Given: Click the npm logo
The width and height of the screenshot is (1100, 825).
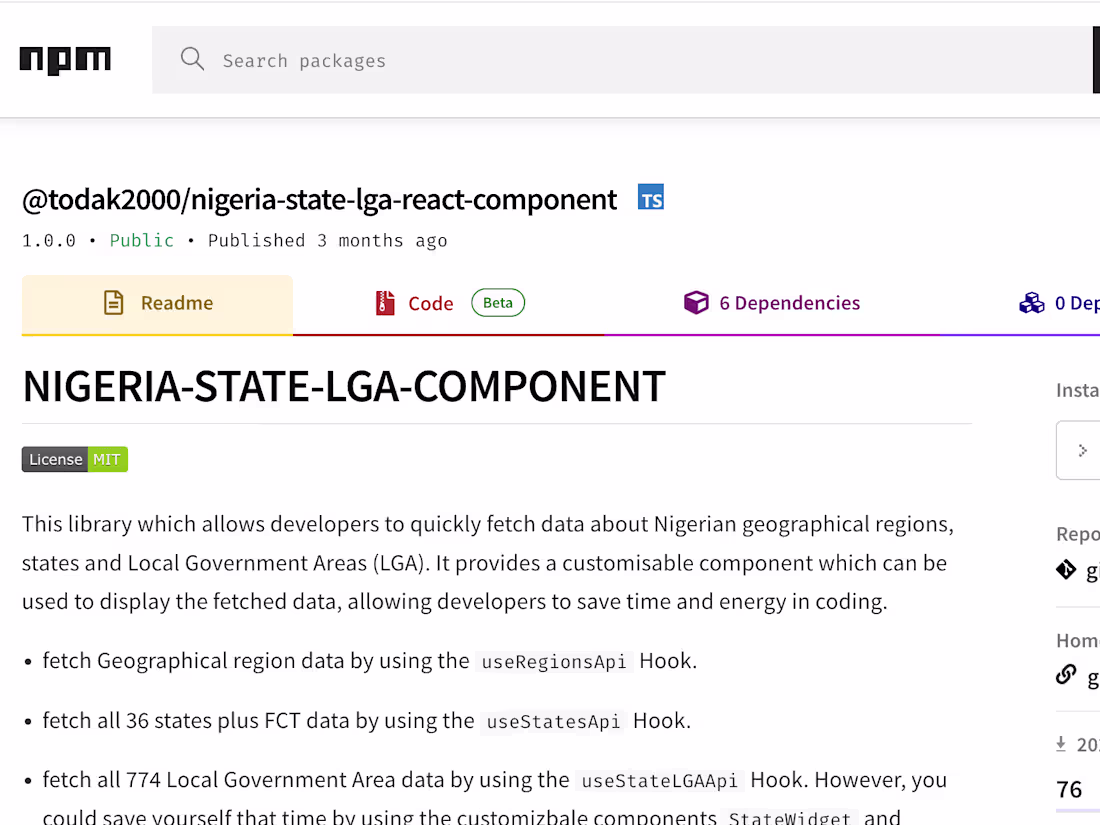Looking at the screenshot, I should (x=64, y=60).
